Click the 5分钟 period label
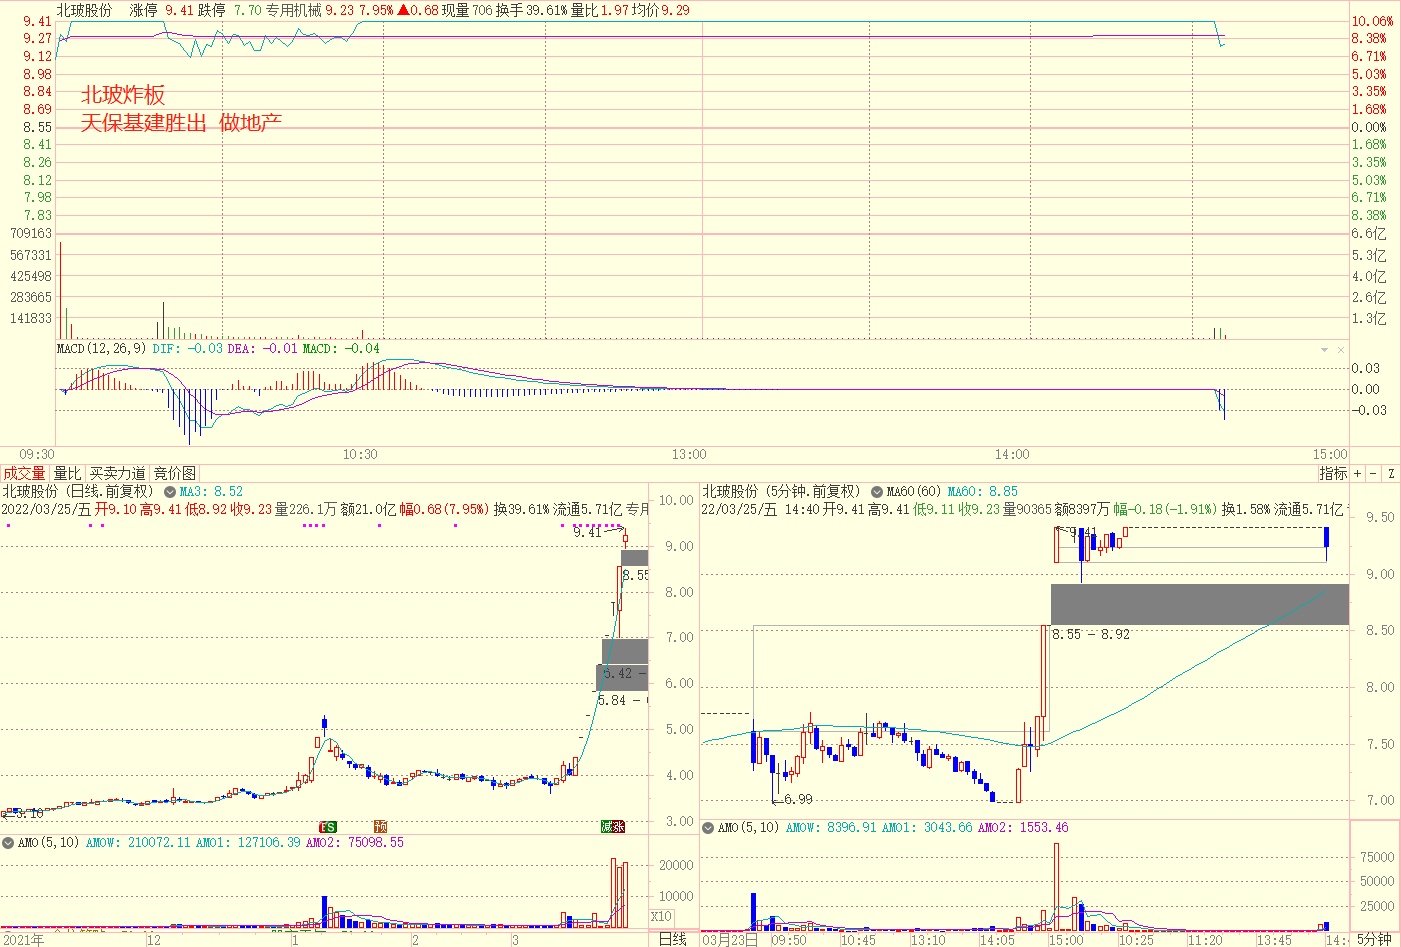Screen dimensions: 1401x947 [x=1374, y=939]
